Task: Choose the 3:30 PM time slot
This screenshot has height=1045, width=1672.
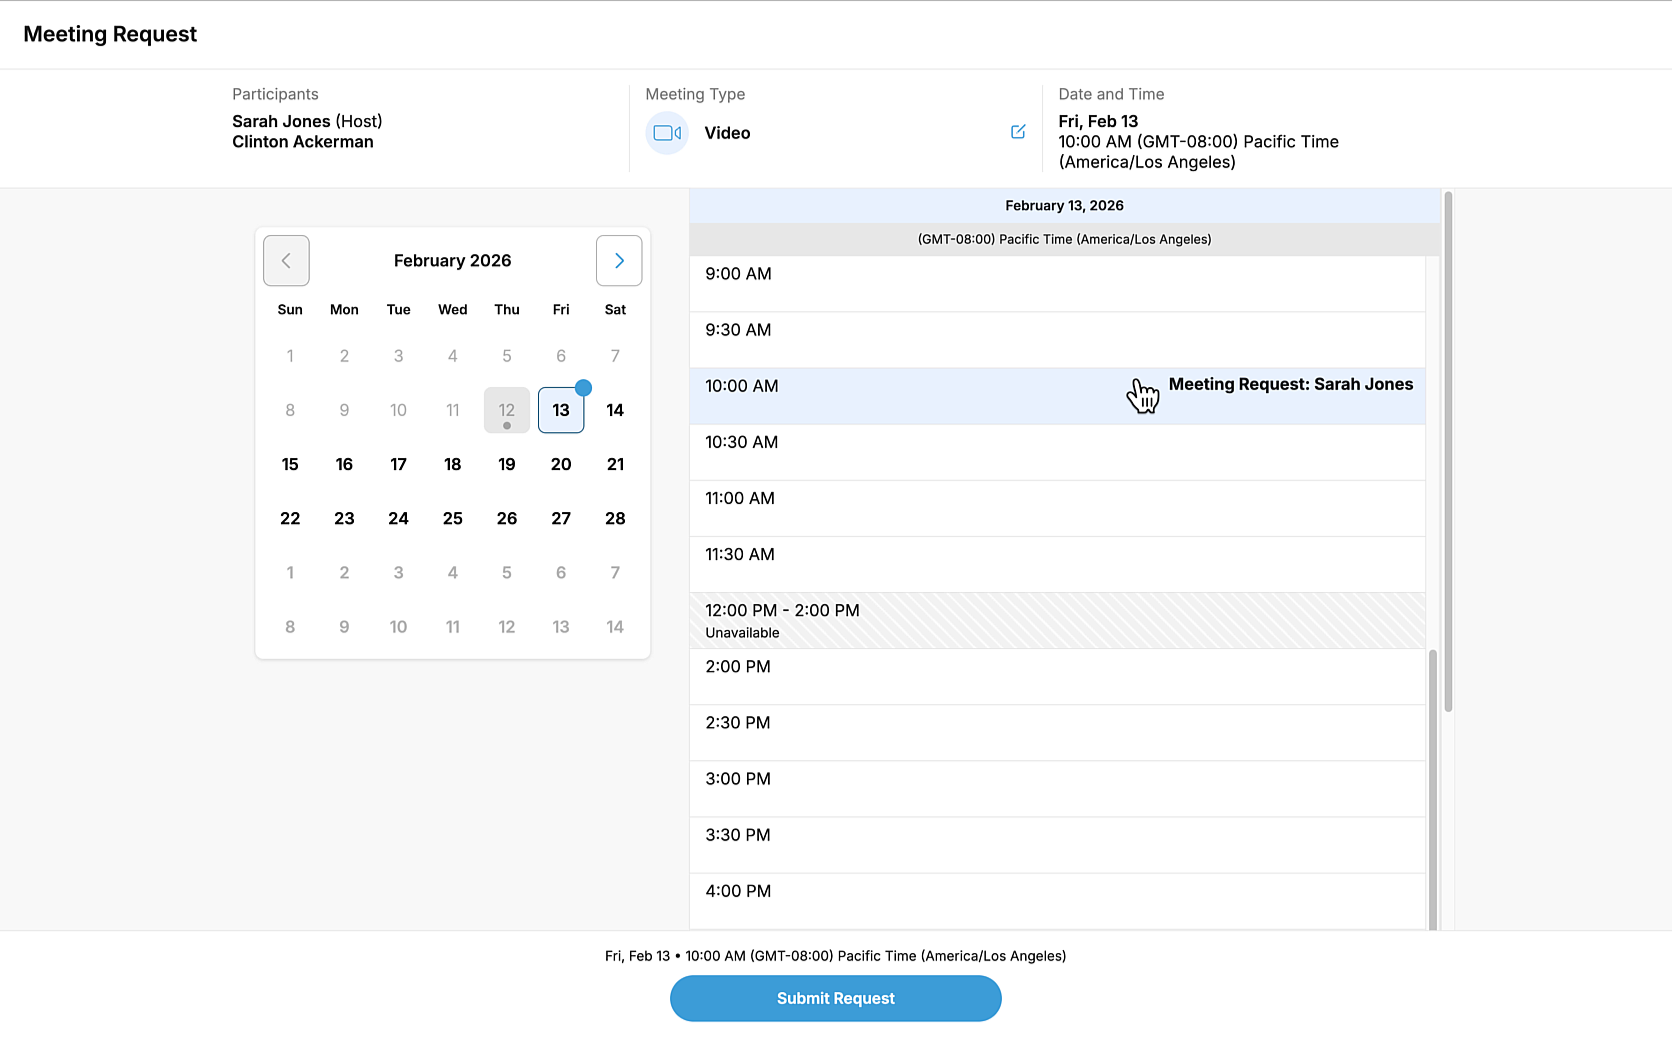Action: (1057, 844)
